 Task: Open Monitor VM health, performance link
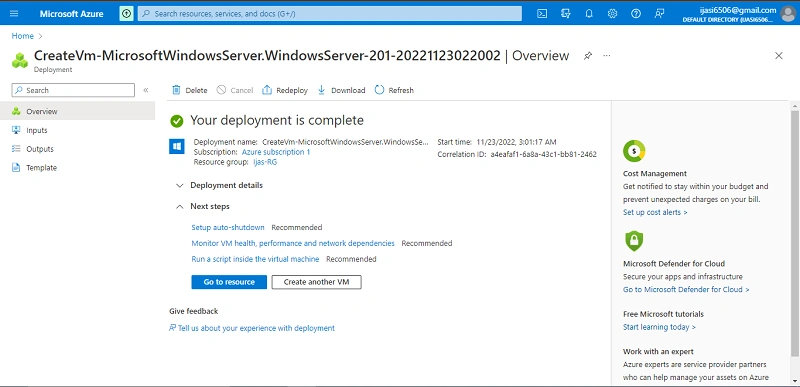click(x=293, y=243)
